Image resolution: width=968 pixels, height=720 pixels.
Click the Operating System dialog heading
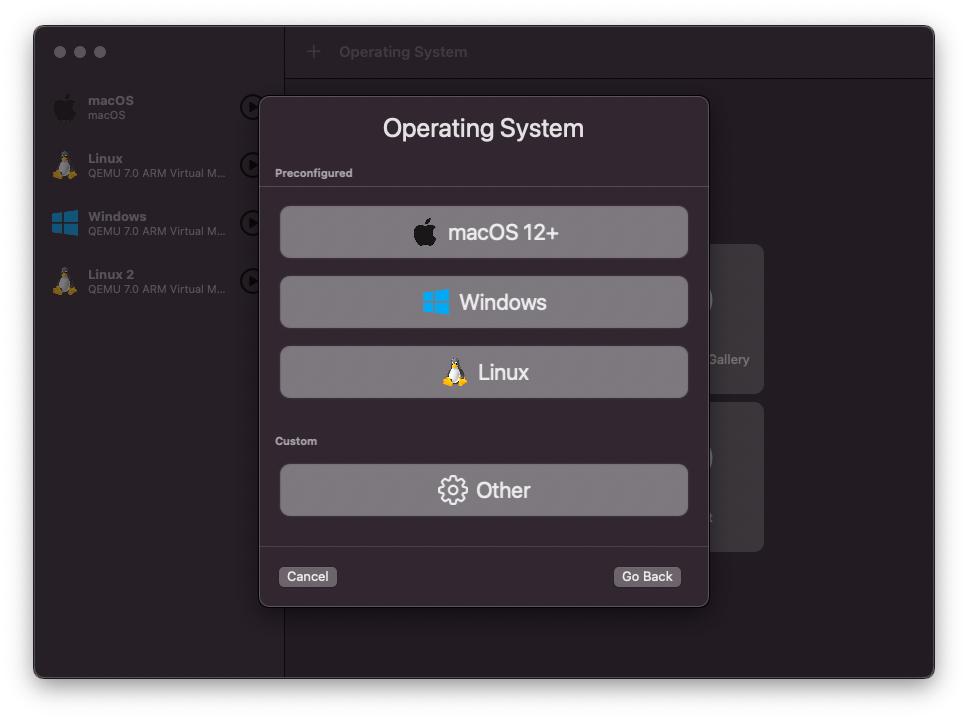(483, 128)
